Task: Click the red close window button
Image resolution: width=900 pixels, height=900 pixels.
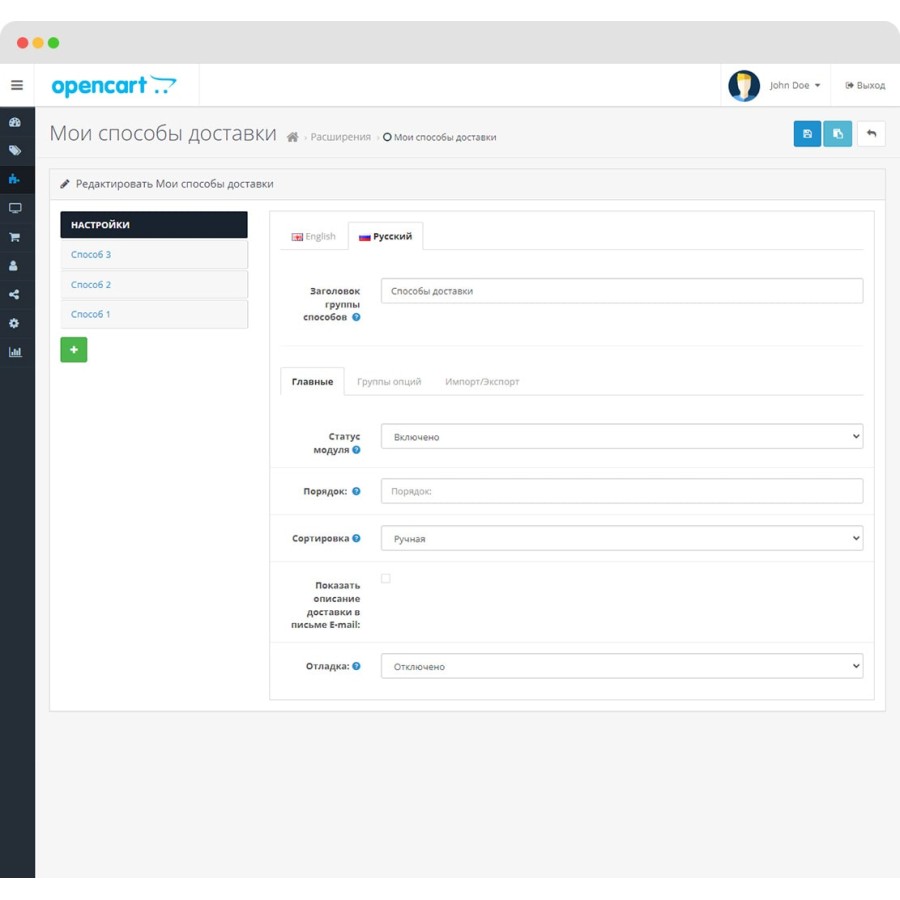Action: point(22,43)
